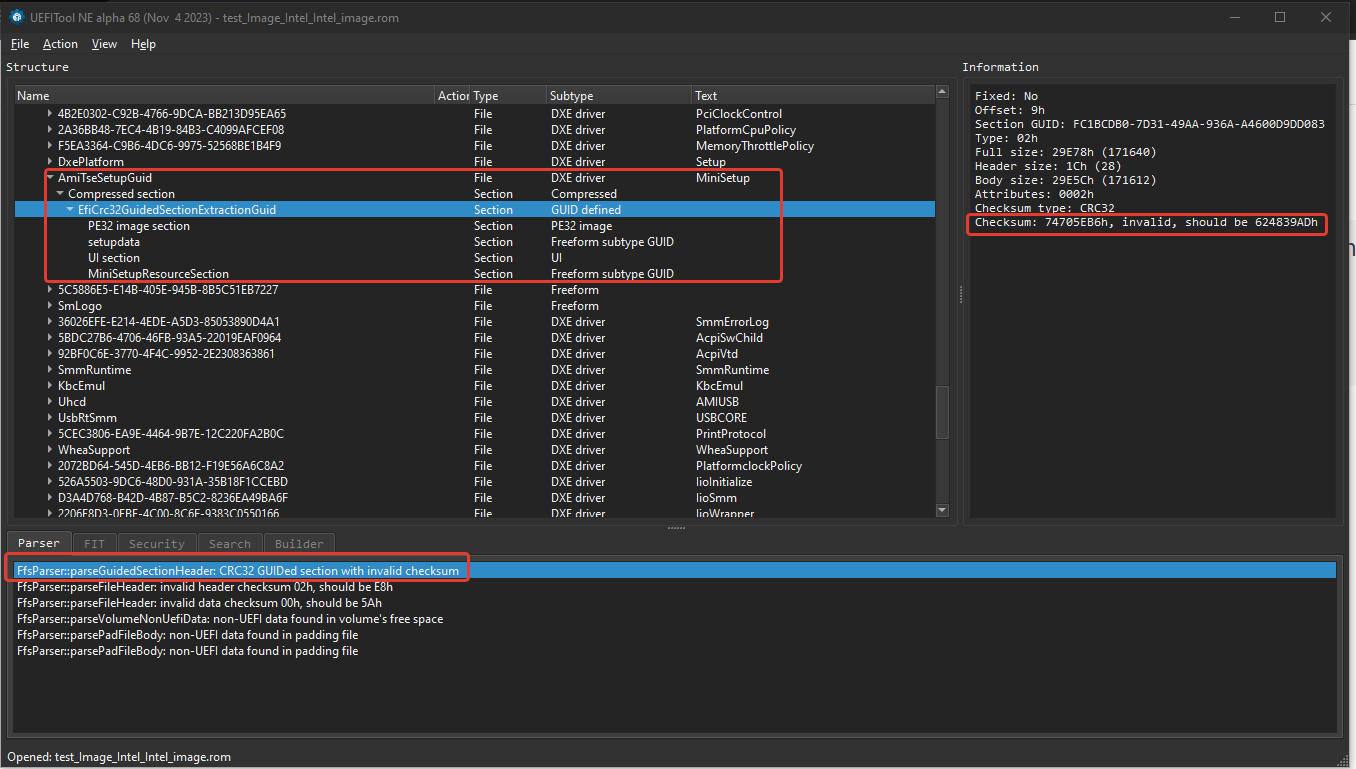The image size is (1356, 769).
Task: Select the D3A4D768-B42D-4B87 file row
Action: [475, 498]
